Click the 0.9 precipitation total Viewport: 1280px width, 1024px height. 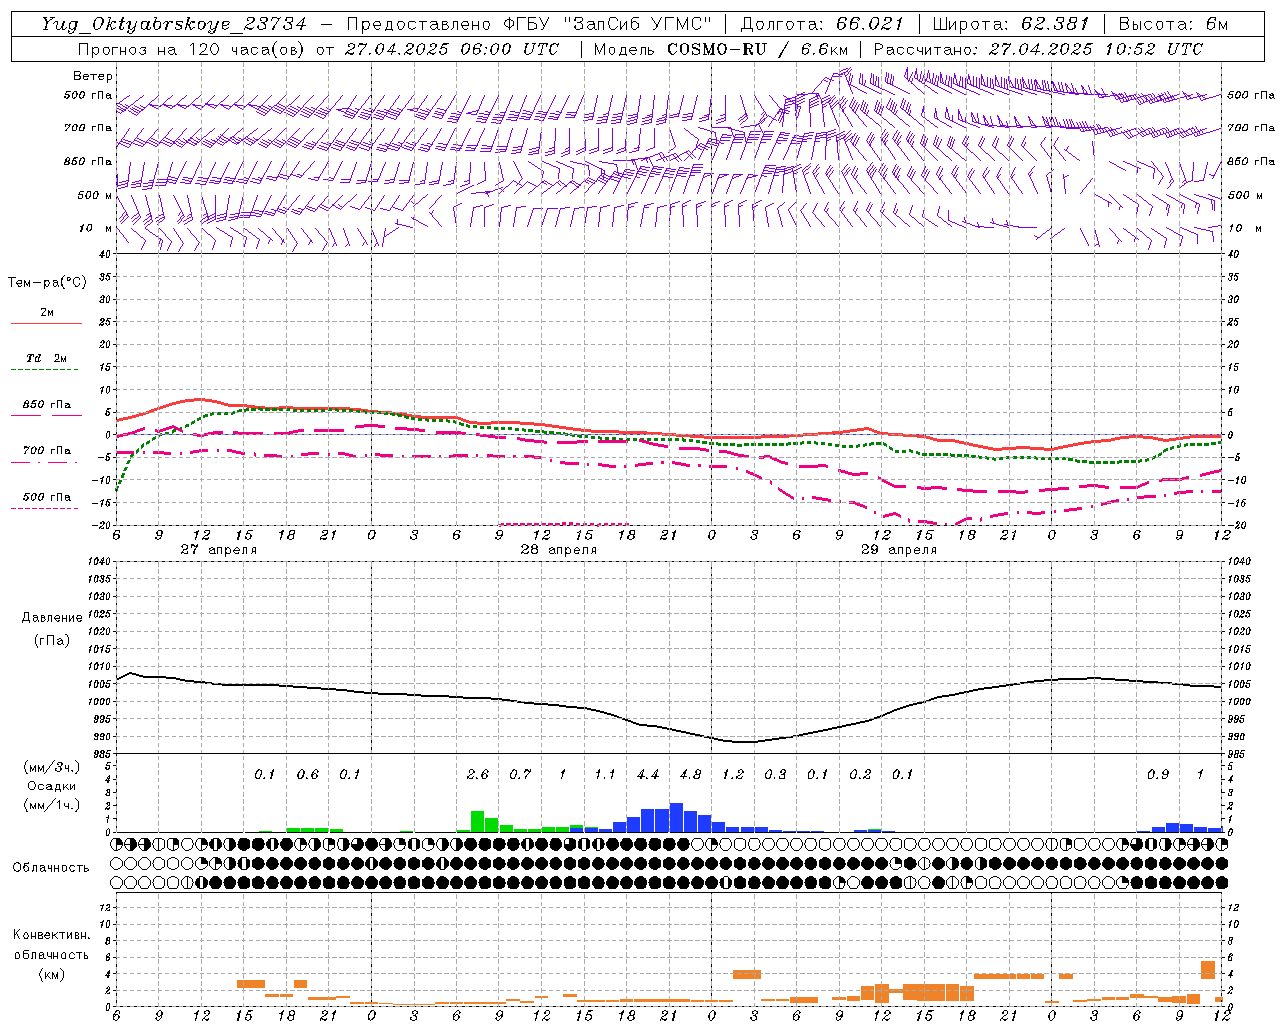[x=1158, y=774]
